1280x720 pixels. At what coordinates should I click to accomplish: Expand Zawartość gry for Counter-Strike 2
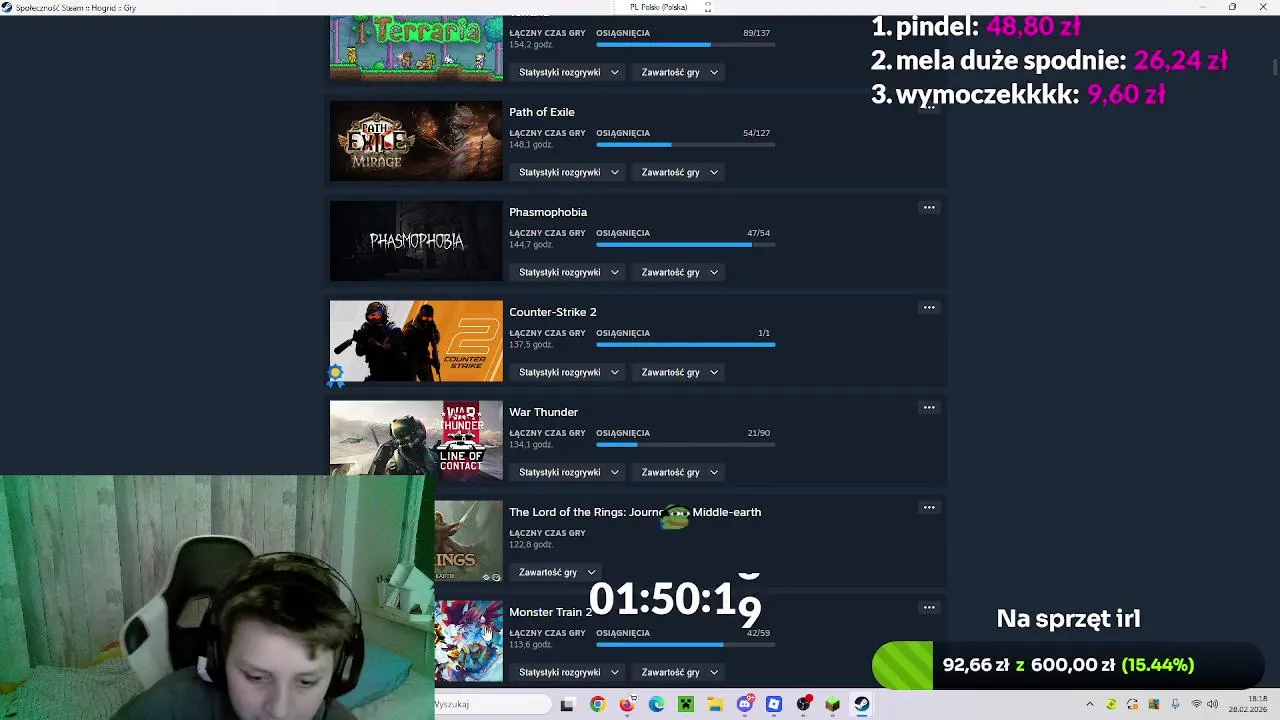click(x=680, y=372)
